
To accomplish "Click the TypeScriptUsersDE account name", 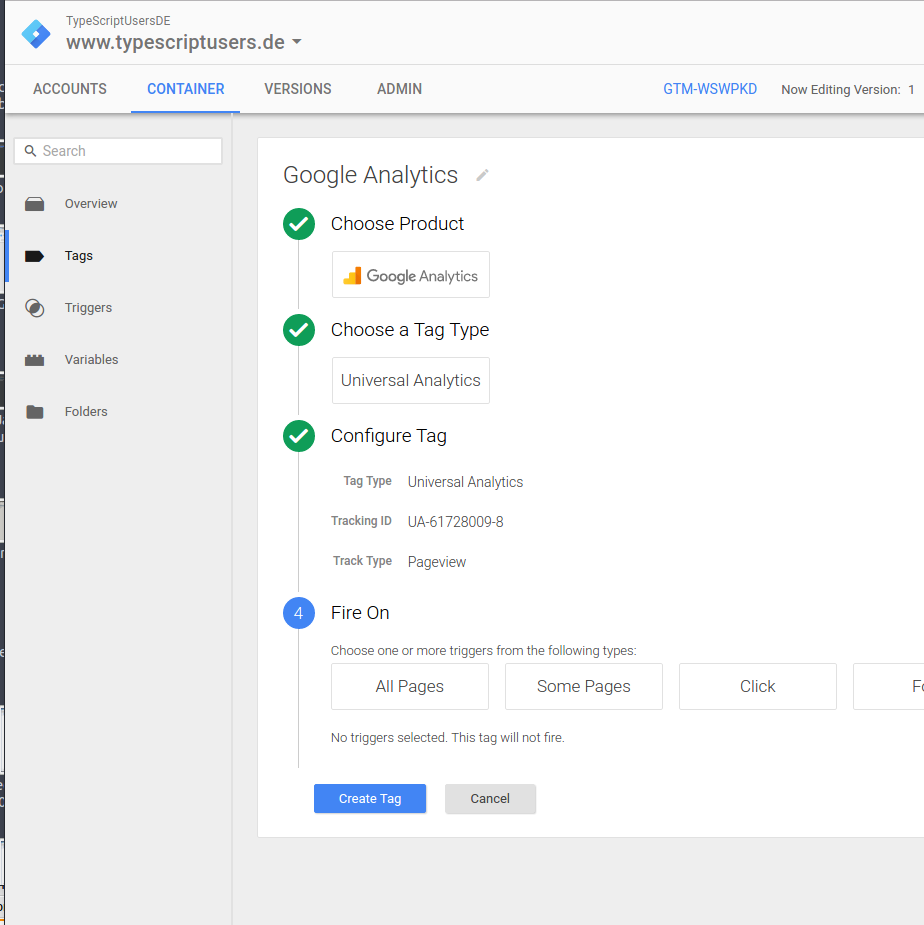I will (118, 21).
